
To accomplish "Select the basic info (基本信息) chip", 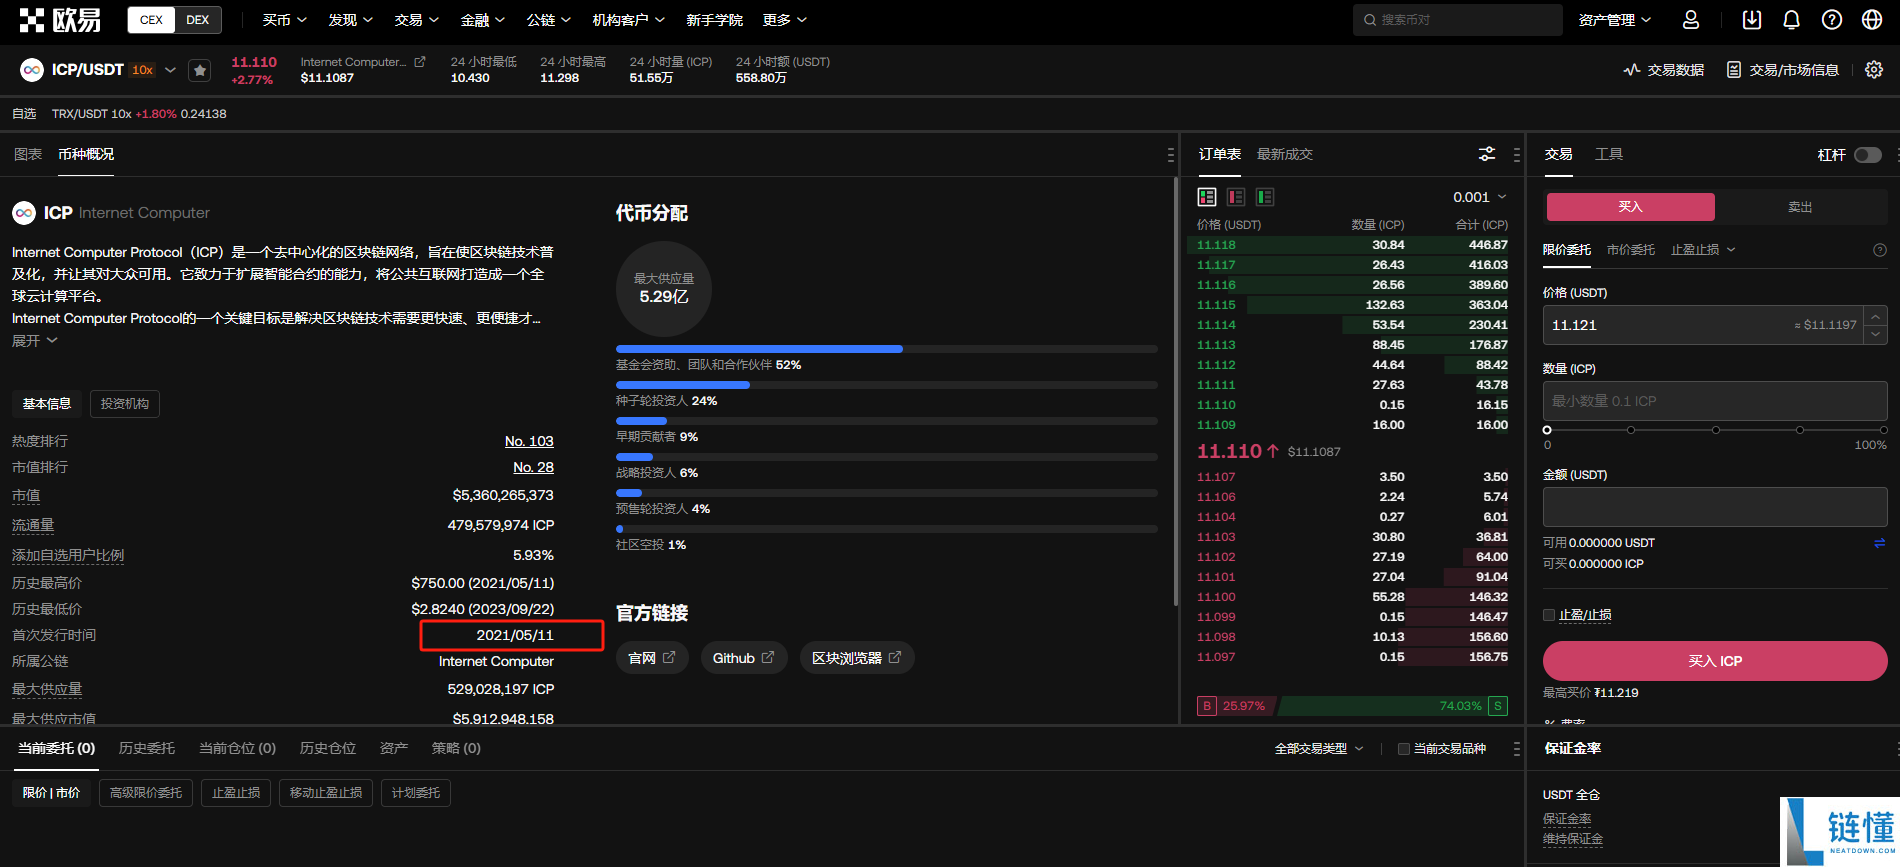I will 47,404.
